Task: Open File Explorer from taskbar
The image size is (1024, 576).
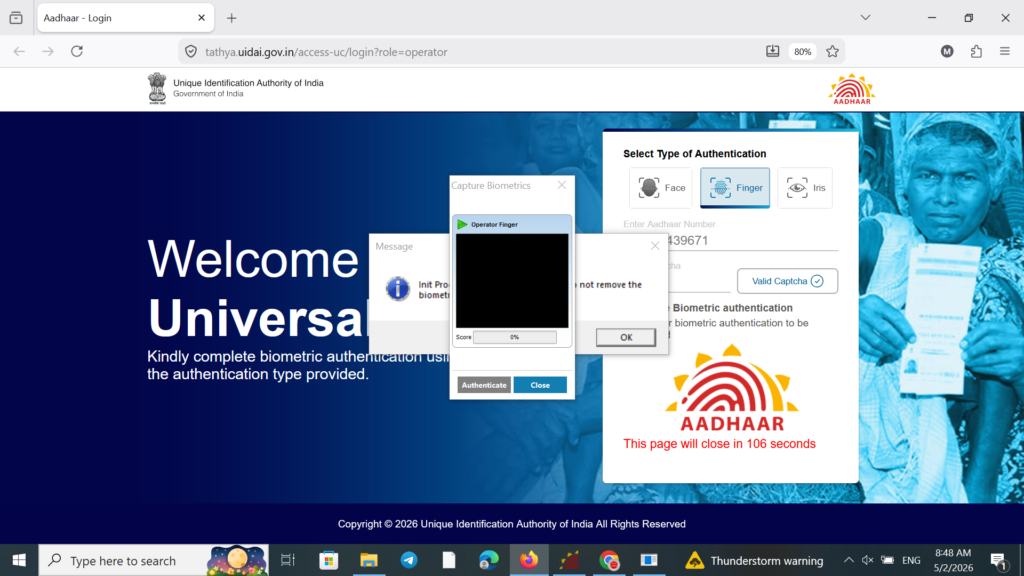Action: pos(369,560)
